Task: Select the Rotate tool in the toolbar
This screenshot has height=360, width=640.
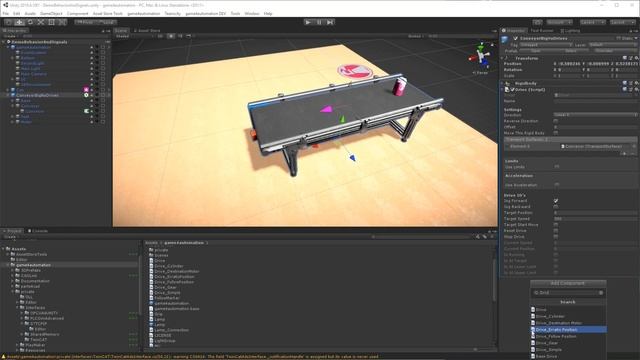Action: [30, 22]
